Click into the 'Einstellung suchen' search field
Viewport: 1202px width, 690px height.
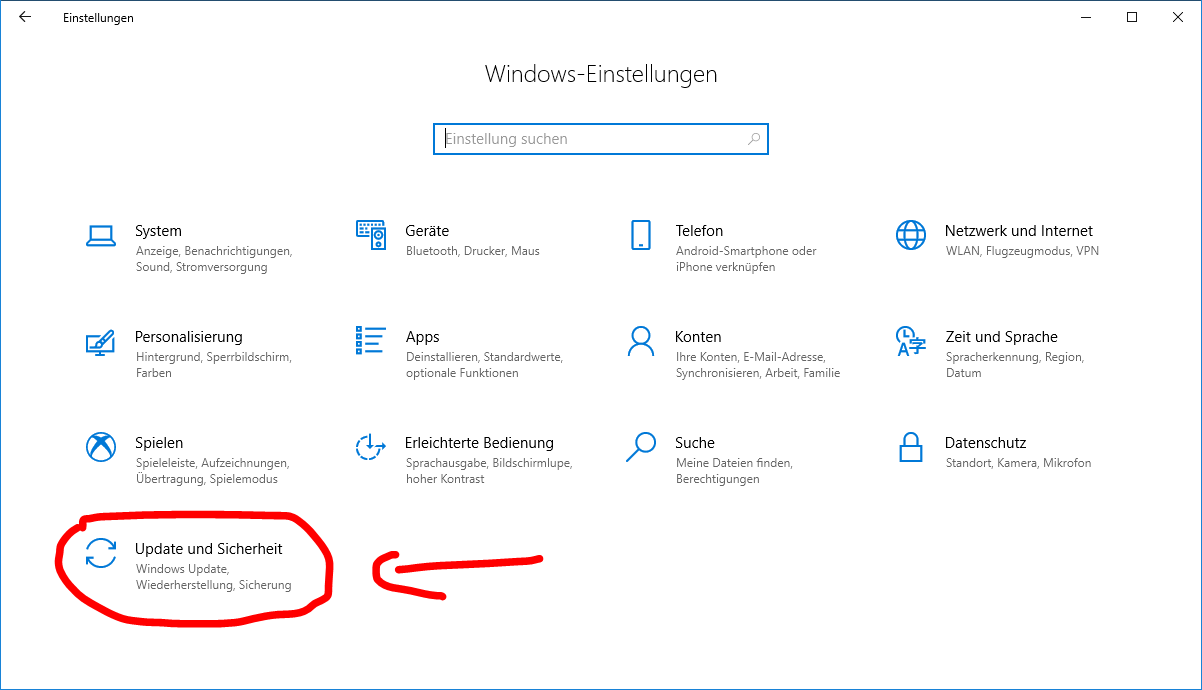601,139
